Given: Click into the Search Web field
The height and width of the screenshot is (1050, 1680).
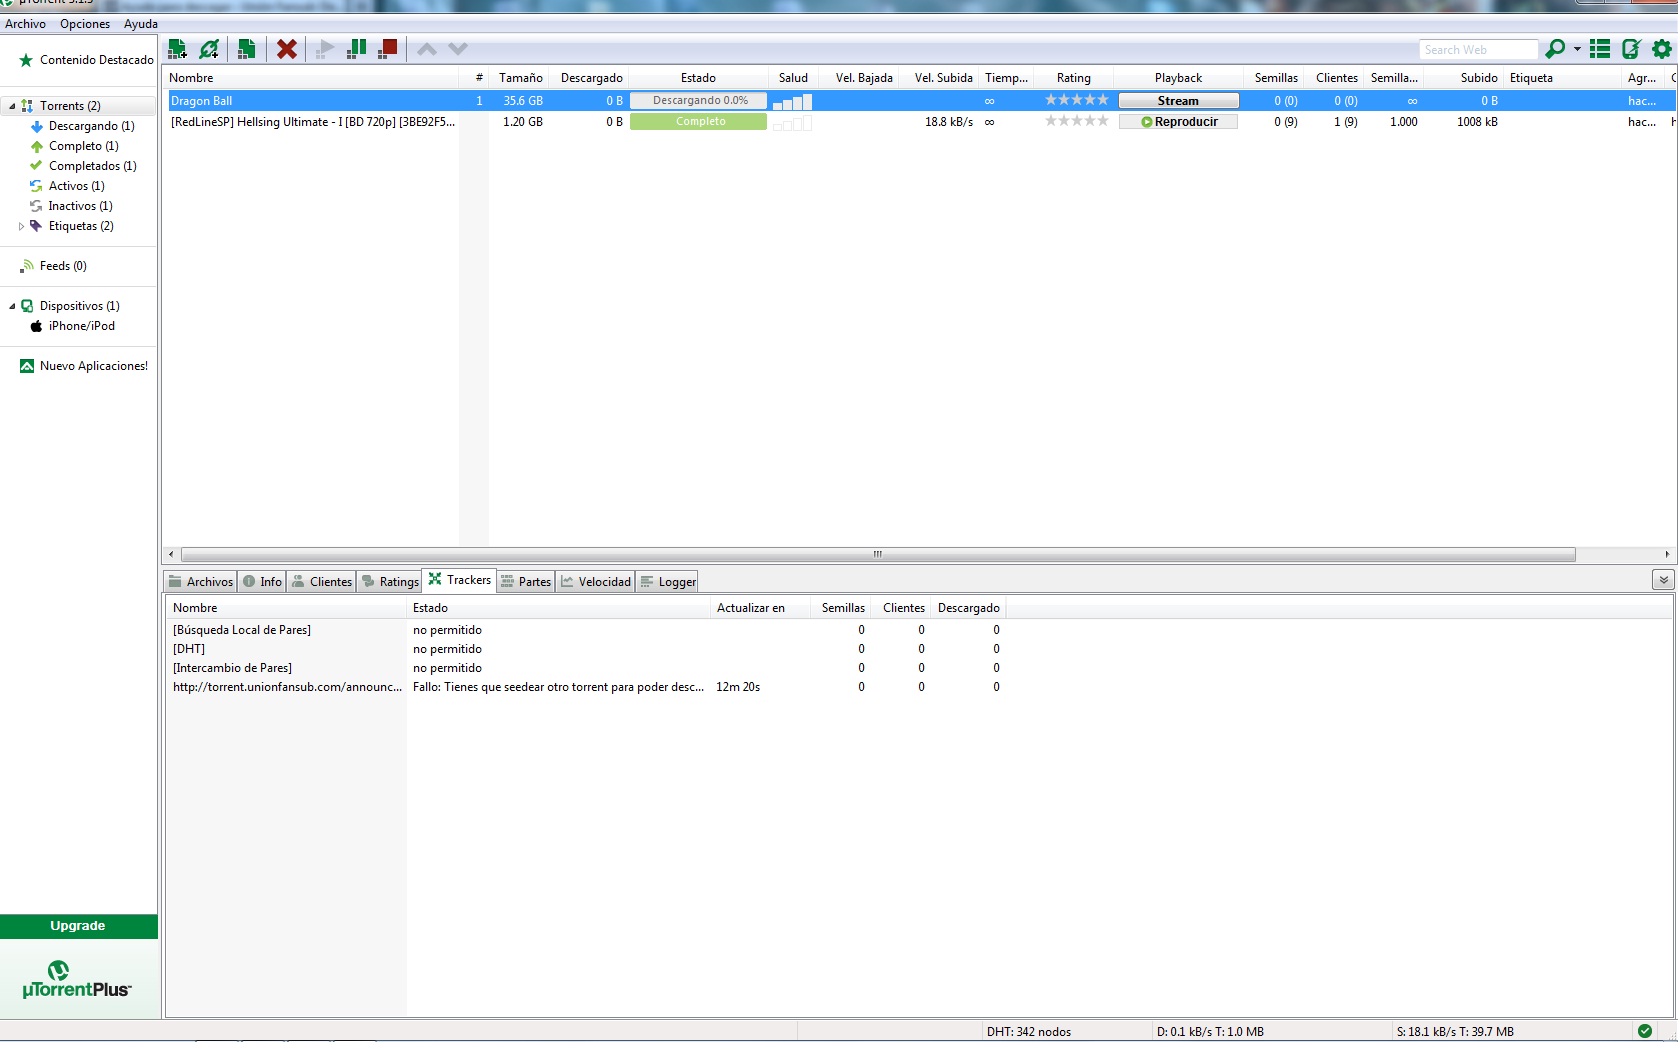Looking at the screenshot, I should pyautogui.click(x=1478, y=49).
